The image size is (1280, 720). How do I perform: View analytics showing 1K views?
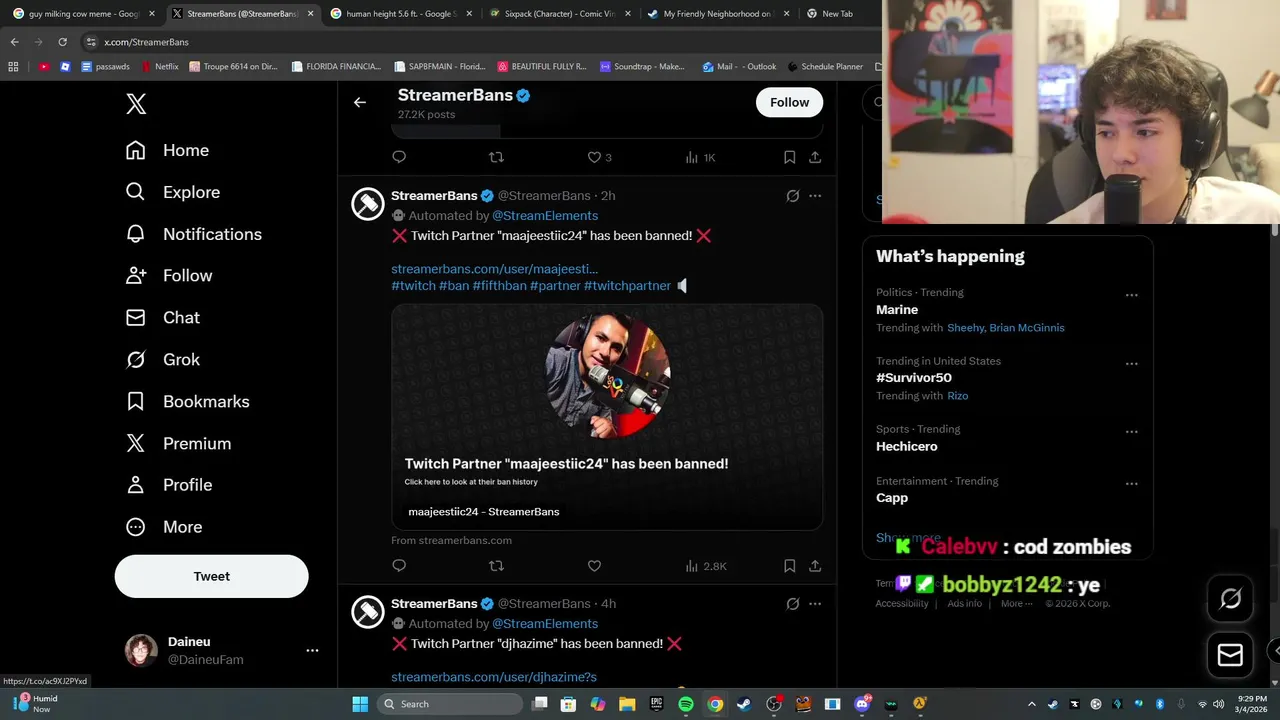click(700, 157)
